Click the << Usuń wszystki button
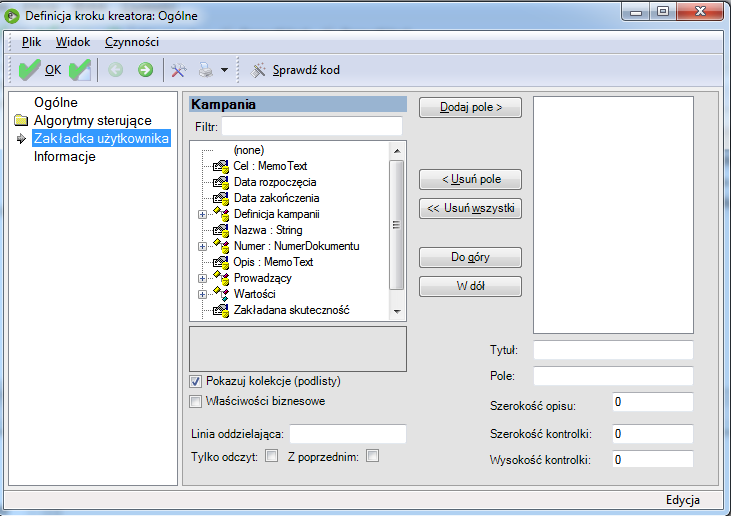The image size is (731, 516). 470,208
